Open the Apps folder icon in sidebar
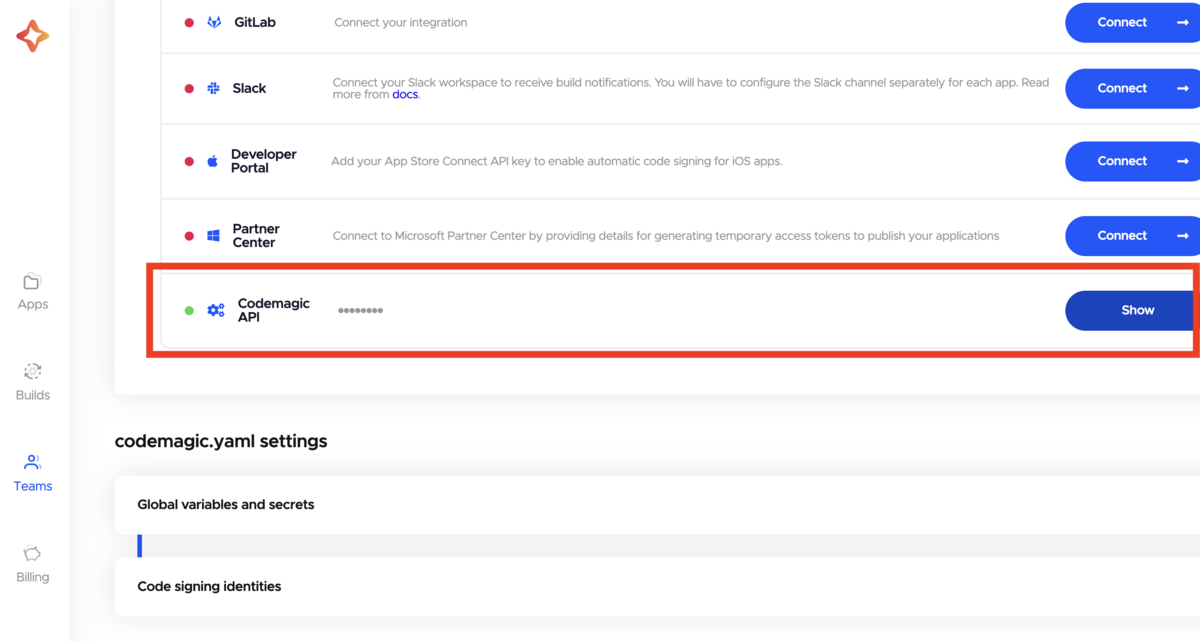This screenshot has height=641, width=1200. coord(32,281)
